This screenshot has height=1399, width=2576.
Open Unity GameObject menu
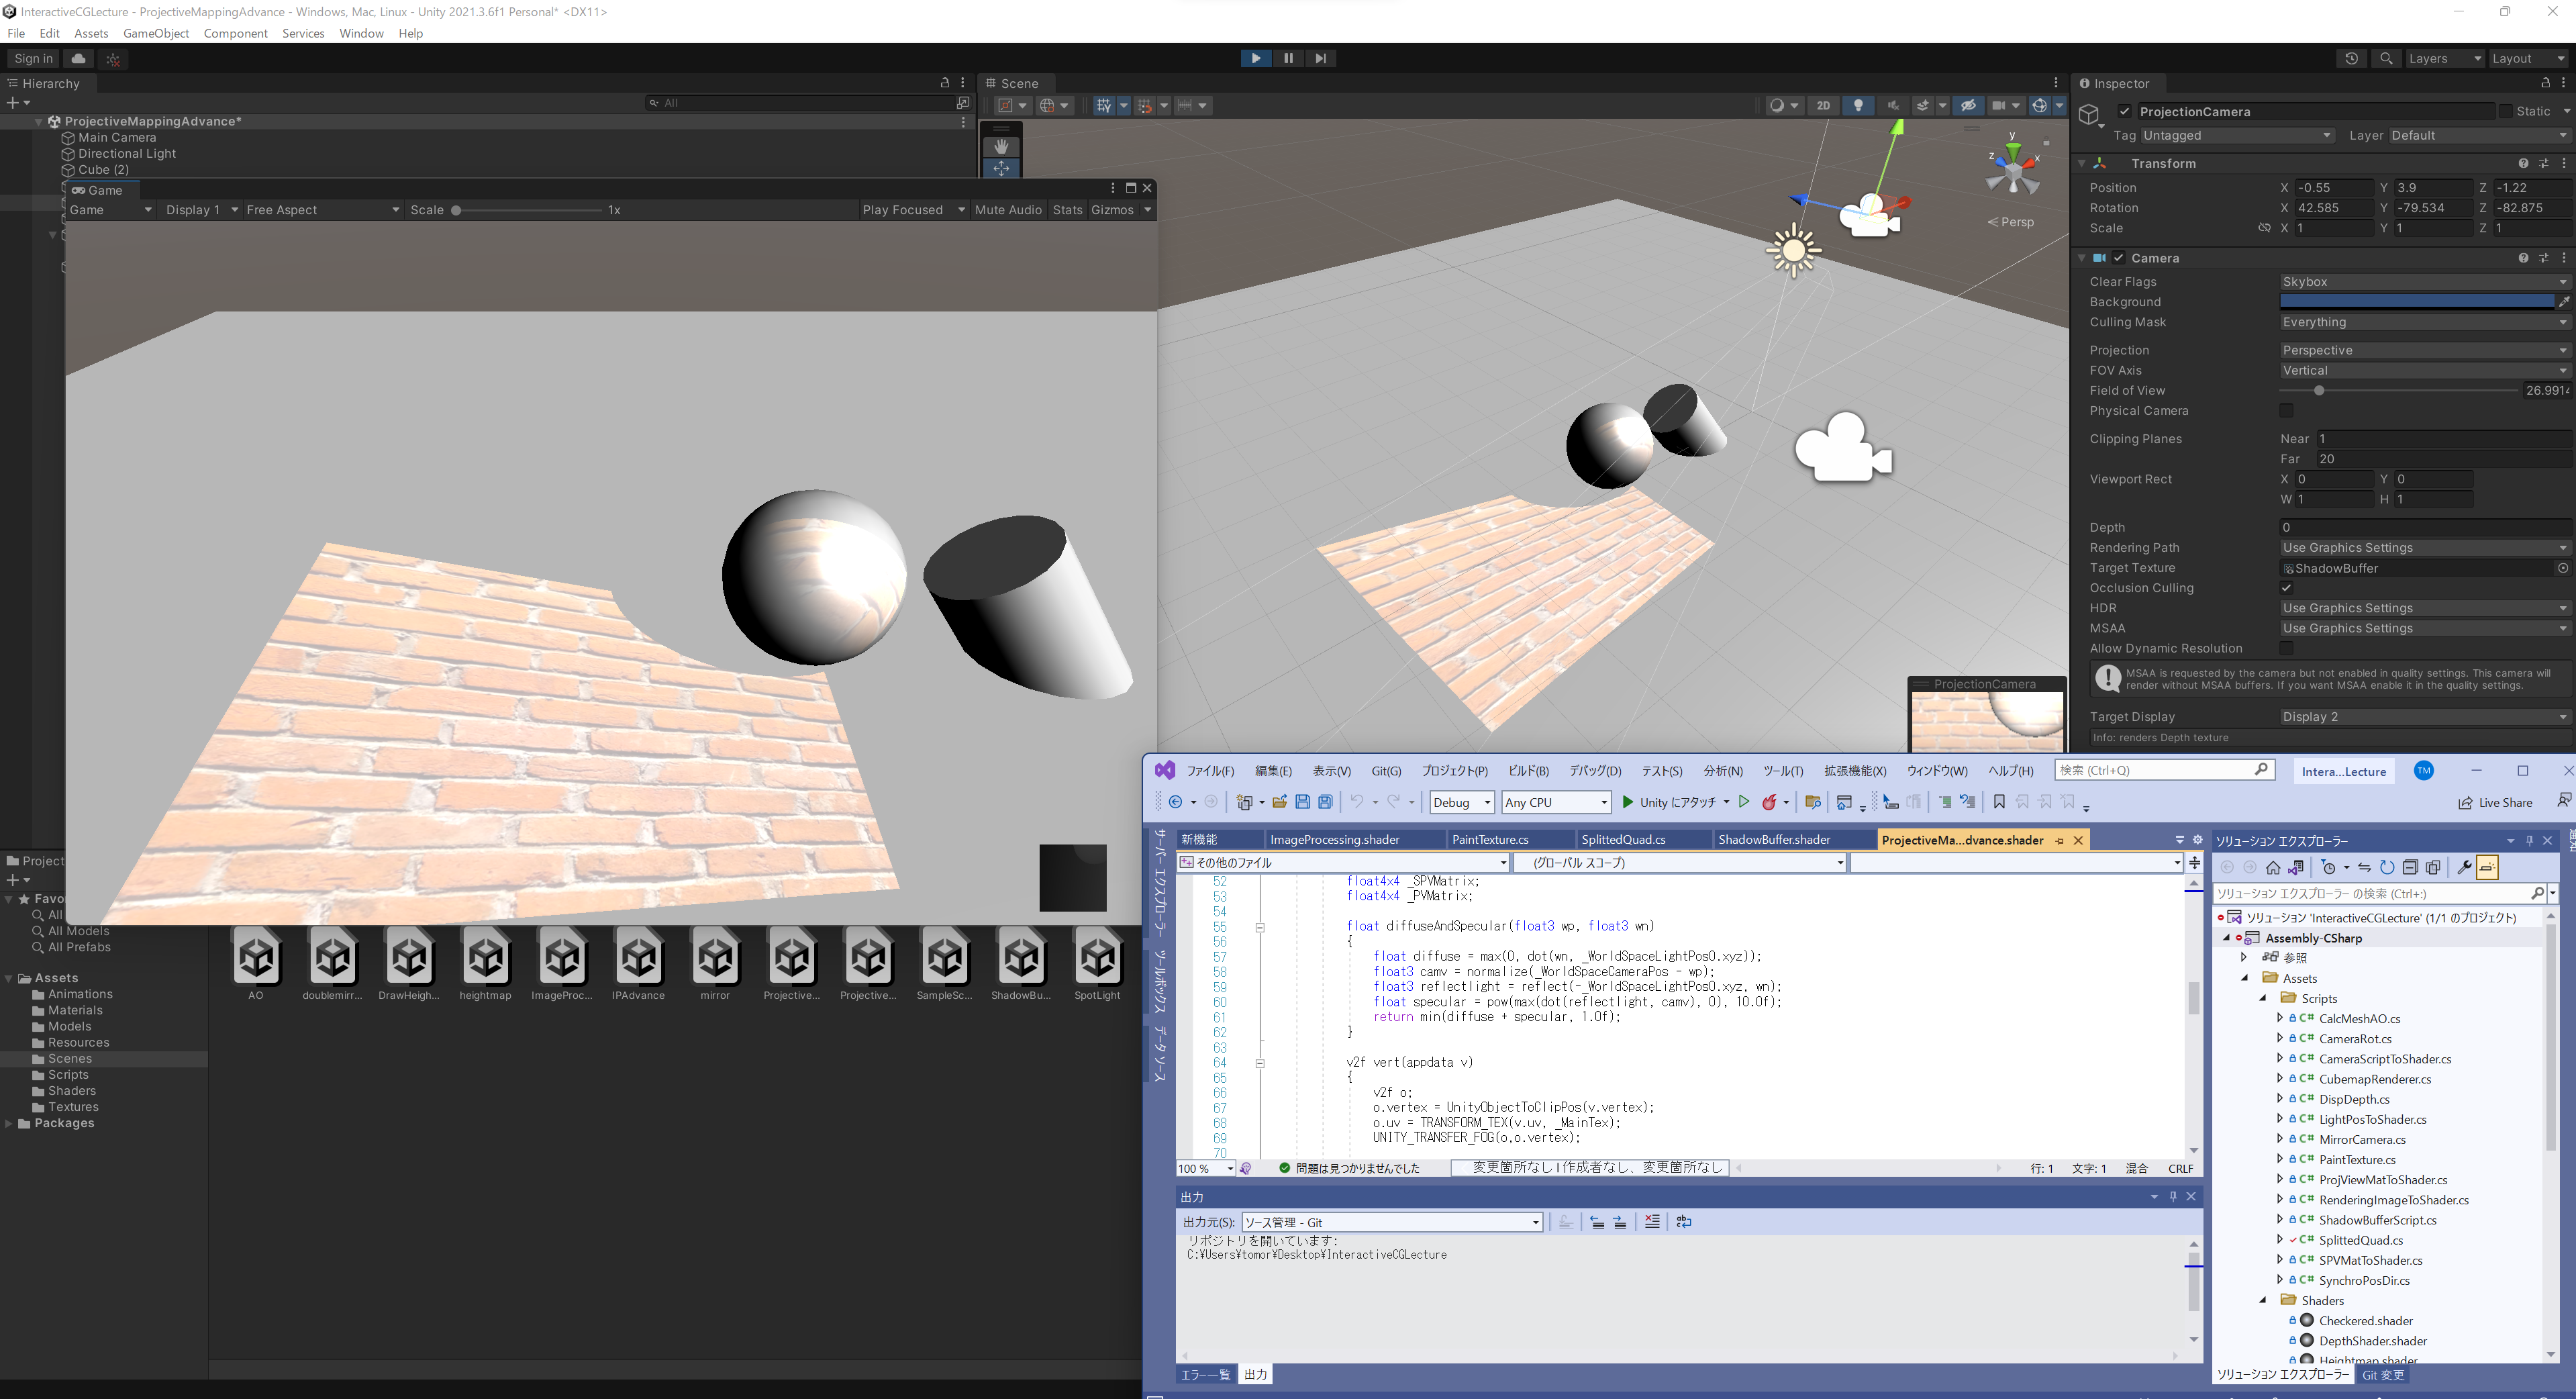(156, 33)
